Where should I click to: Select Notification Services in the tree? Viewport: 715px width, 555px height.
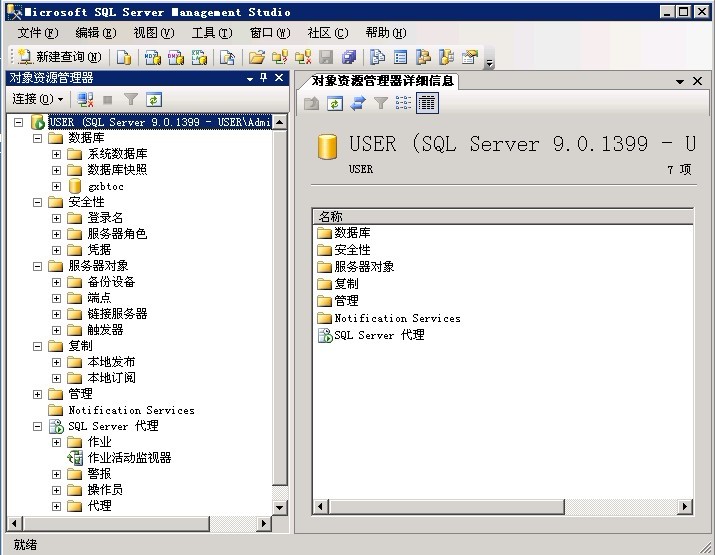131,410
